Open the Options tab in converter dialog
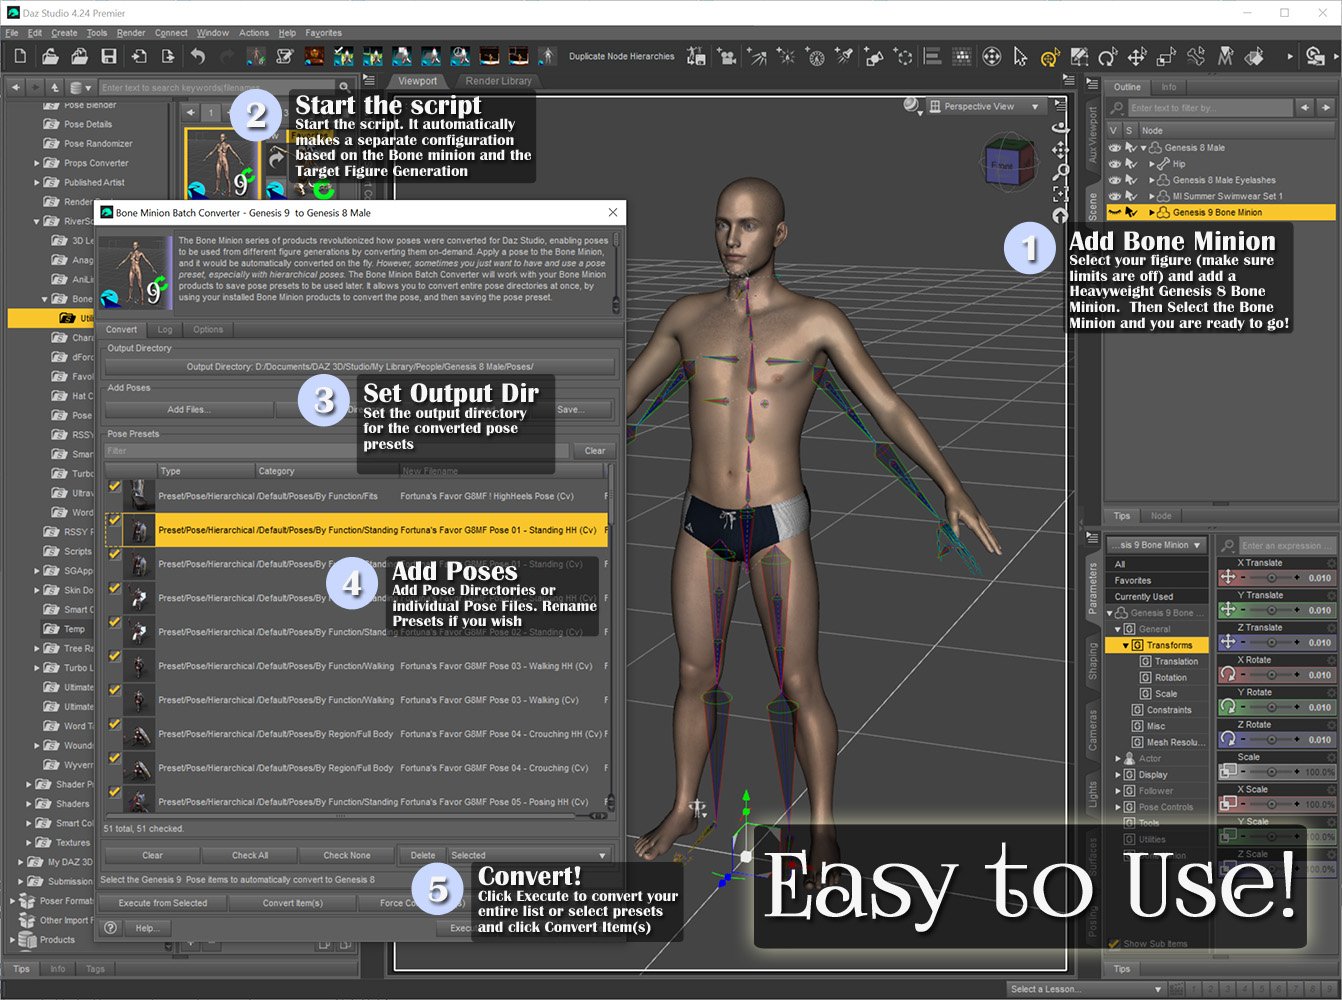Image resolution: width=1342 pixels, height=1000 pixels. click(x=208, y=329)
